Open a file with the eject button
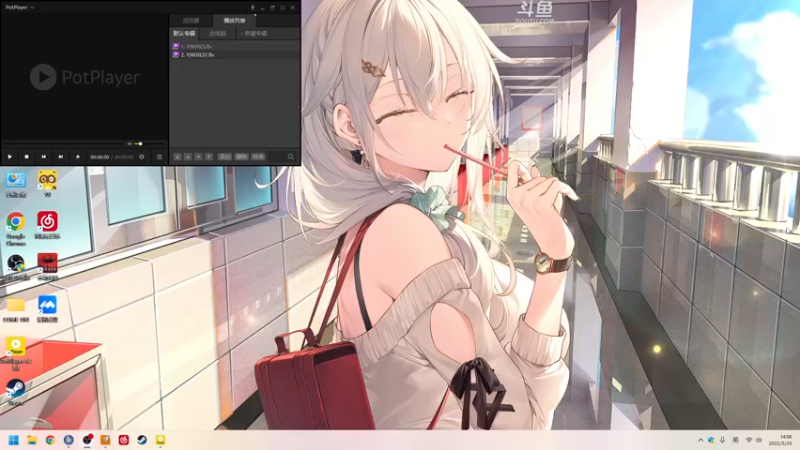800x450 pixels. [x=78, y=157]
